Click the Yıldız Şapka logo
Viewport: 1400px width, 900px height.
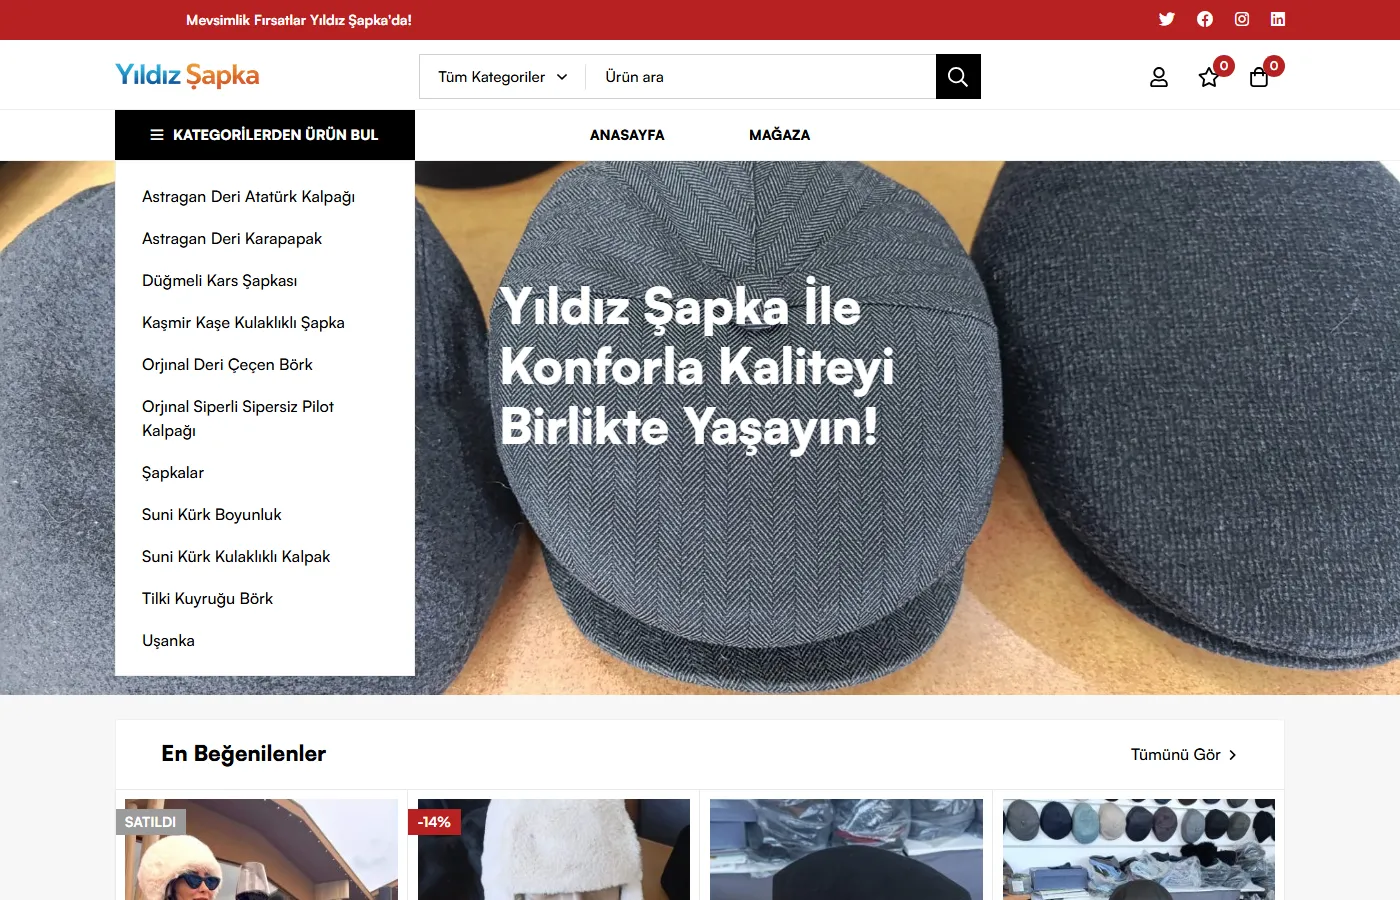coord(187,76)
